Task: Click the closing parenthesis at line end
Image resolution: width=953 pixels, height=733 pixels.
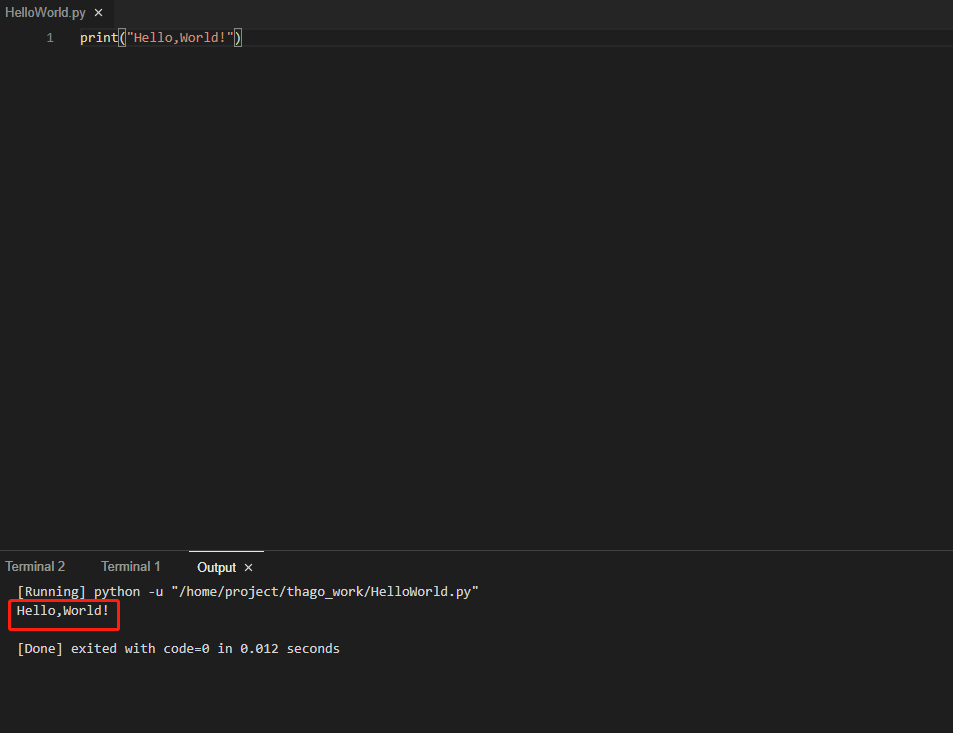Action: [238, 38]
